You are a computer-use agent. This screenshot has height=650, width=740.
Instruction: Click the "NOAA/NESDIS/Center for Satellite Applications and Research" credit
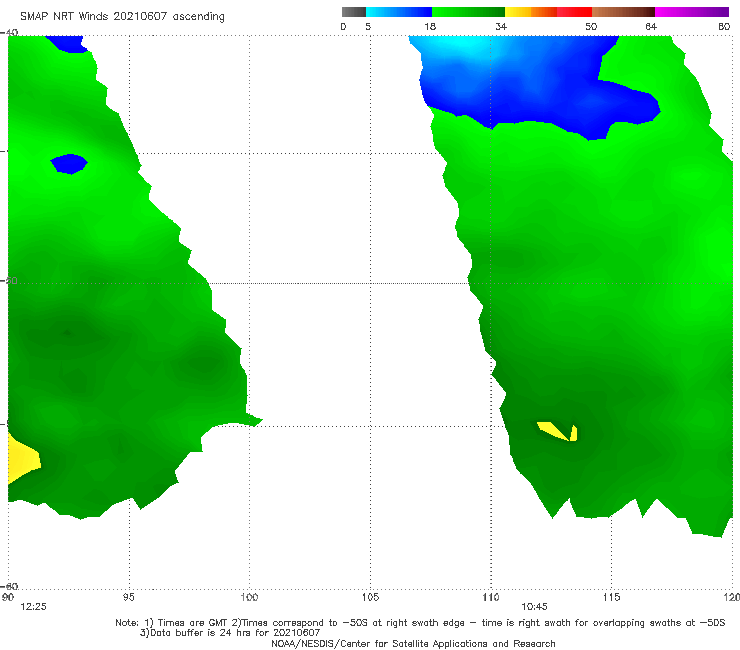413,643
